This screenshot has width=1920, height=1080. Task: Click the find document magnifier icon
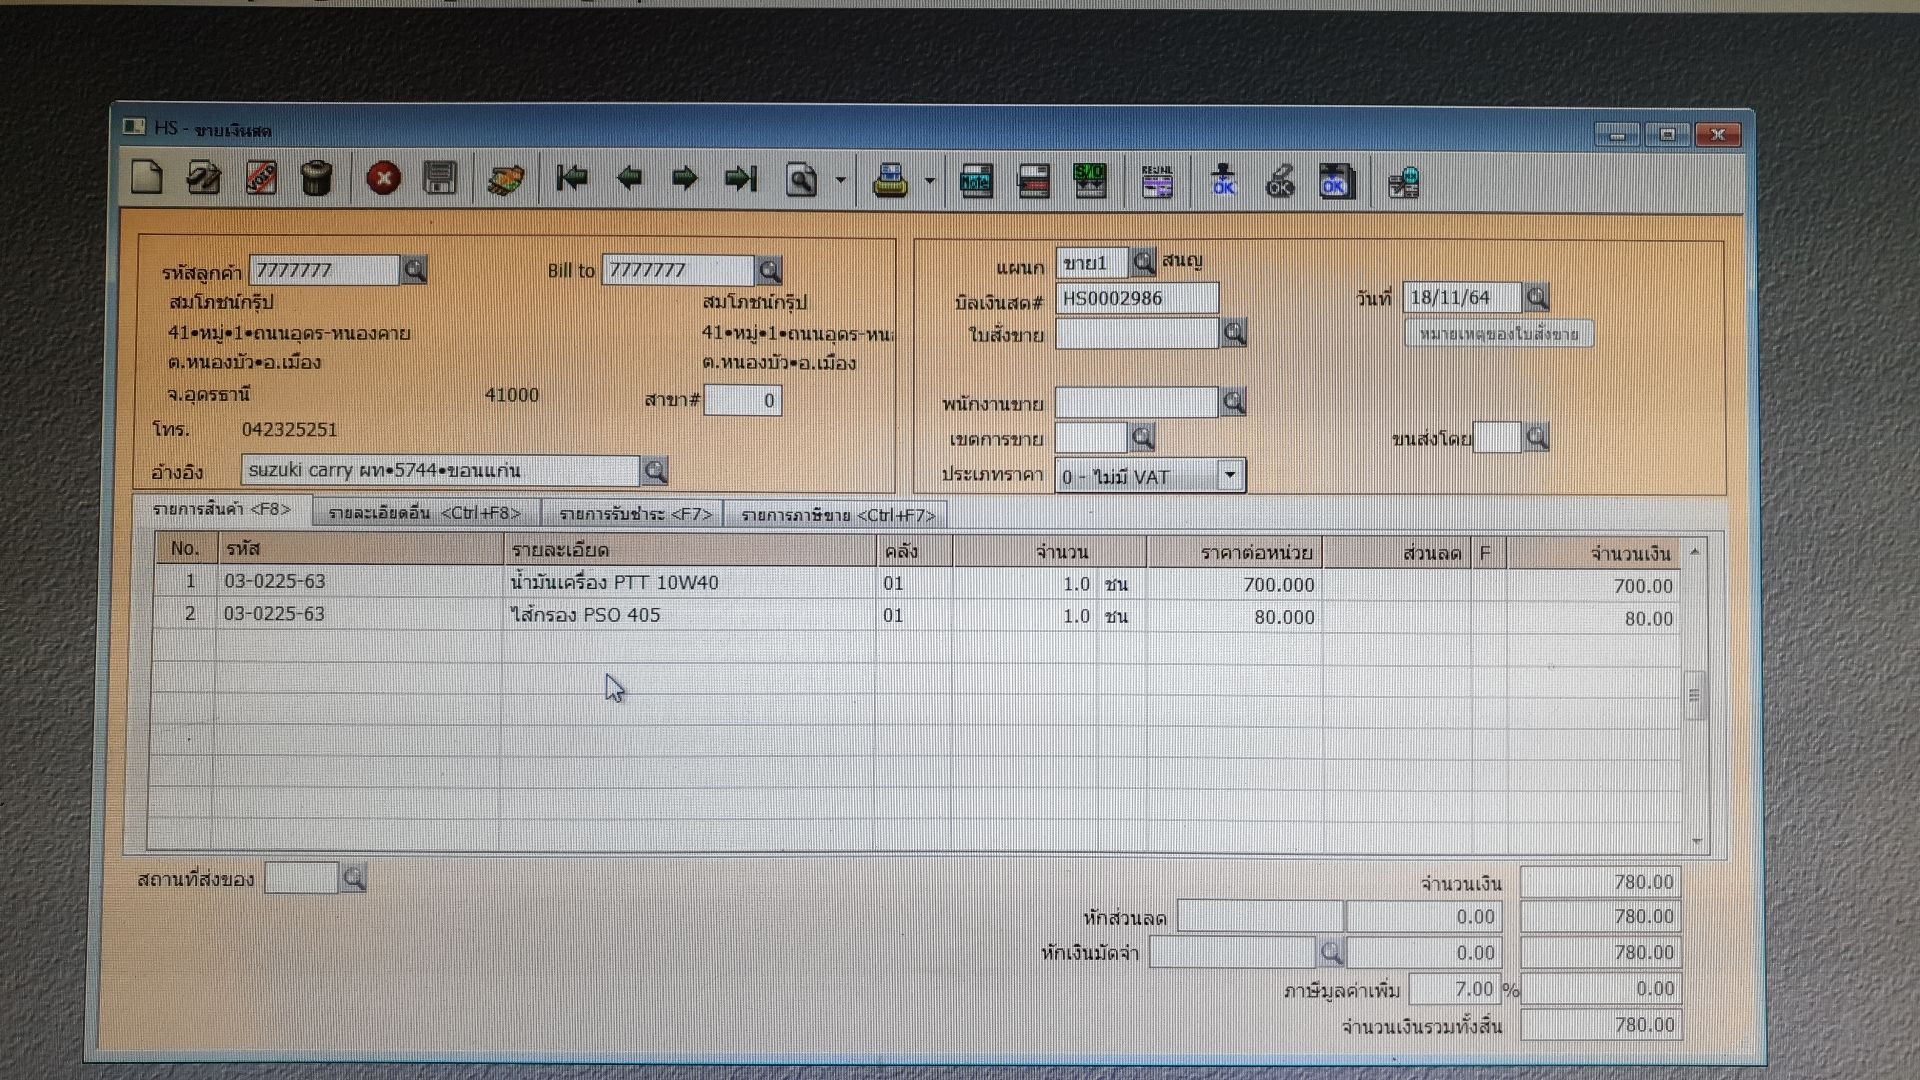pyautogui.click(x=801, y=180)
